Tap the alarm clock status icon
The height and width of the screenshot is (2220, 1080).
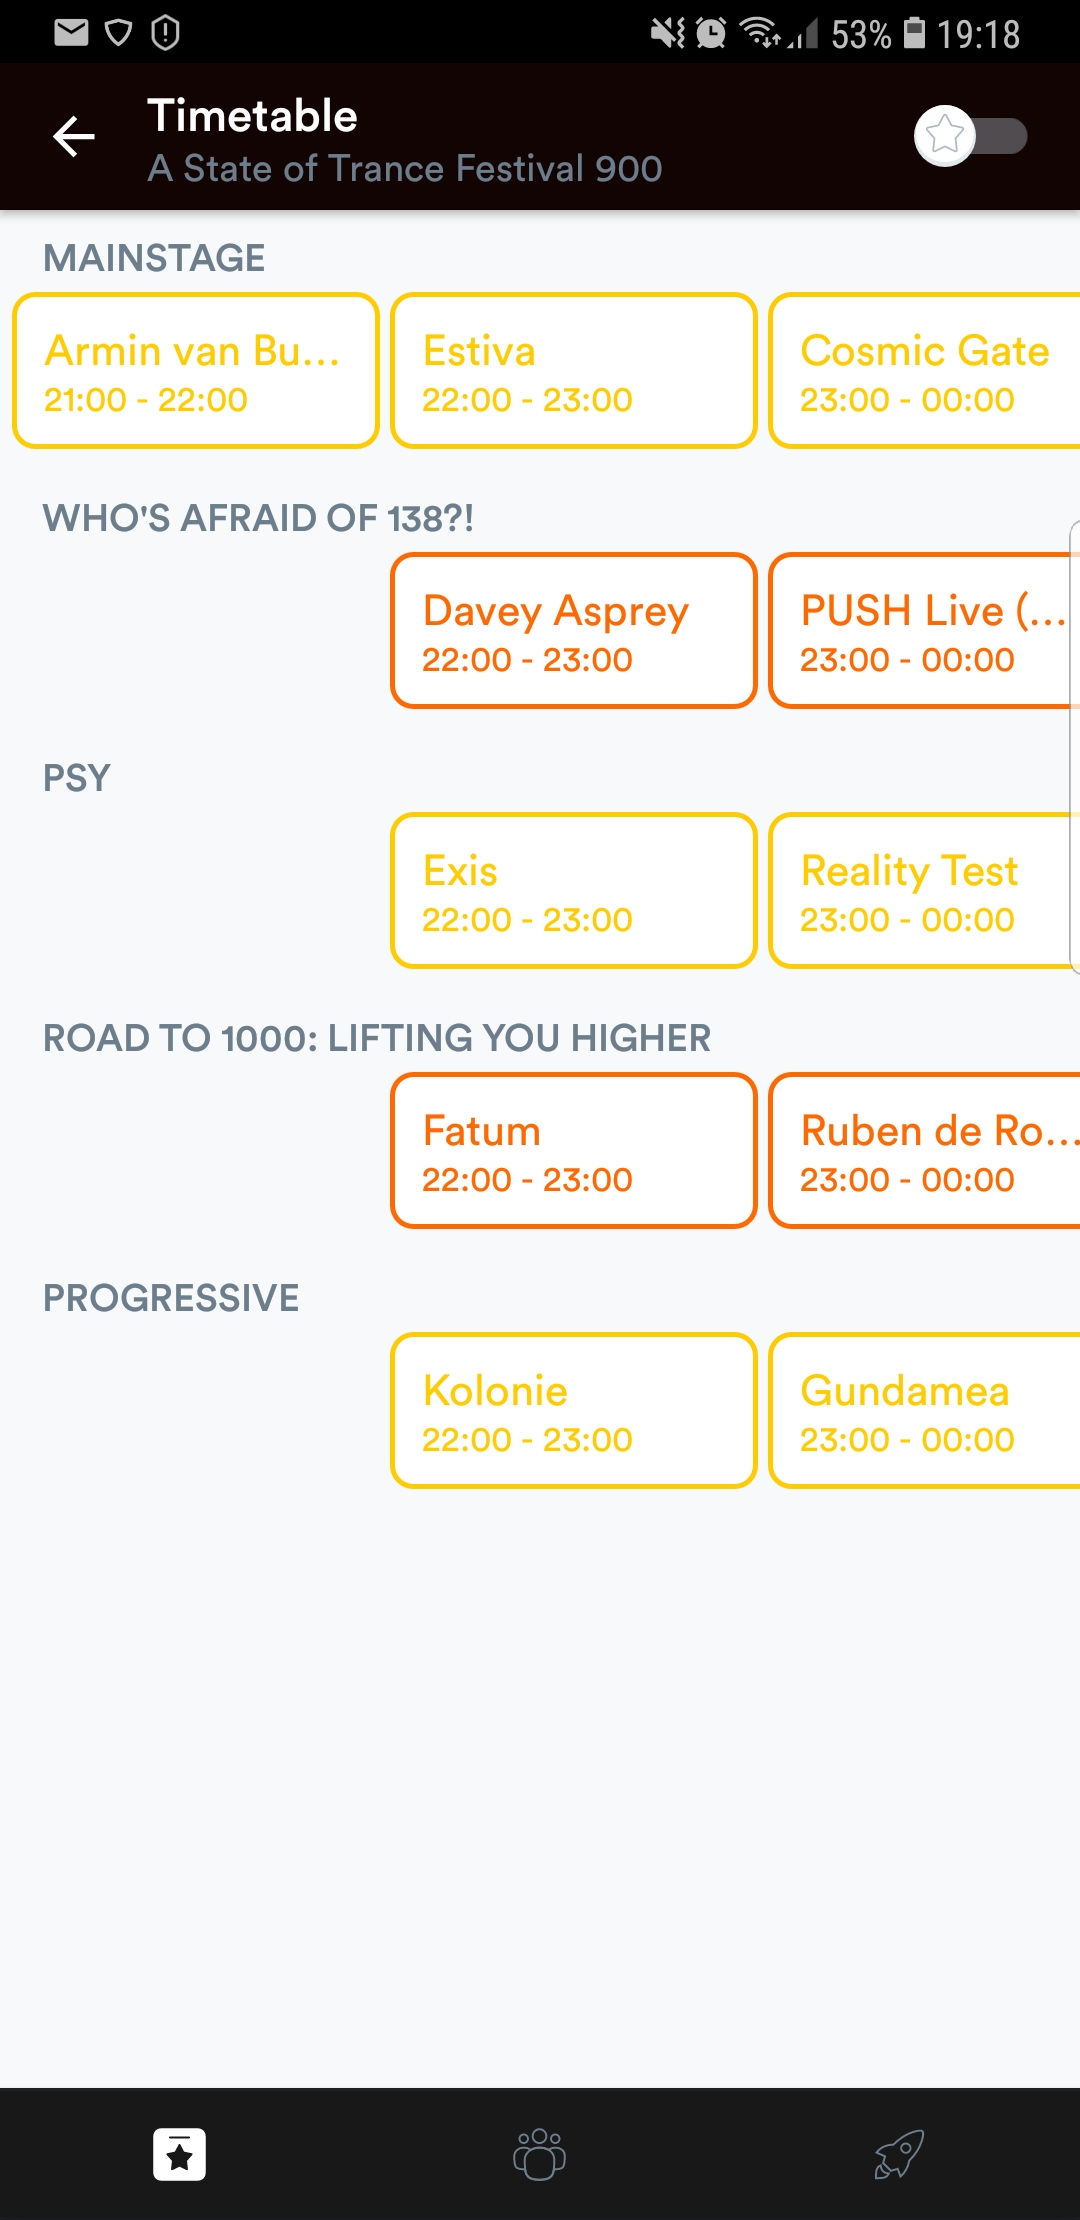click(711, 33)
